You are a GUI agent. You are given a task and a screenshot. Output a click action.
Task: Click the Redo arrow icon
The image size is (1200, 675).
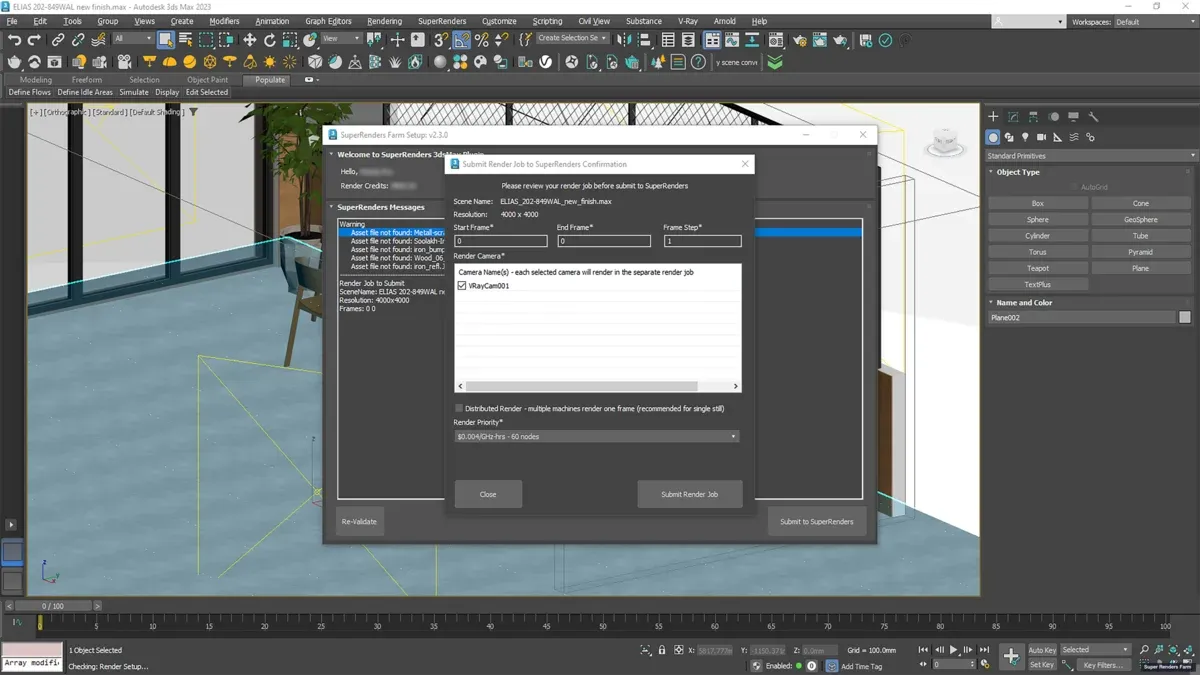coord(34,40)
